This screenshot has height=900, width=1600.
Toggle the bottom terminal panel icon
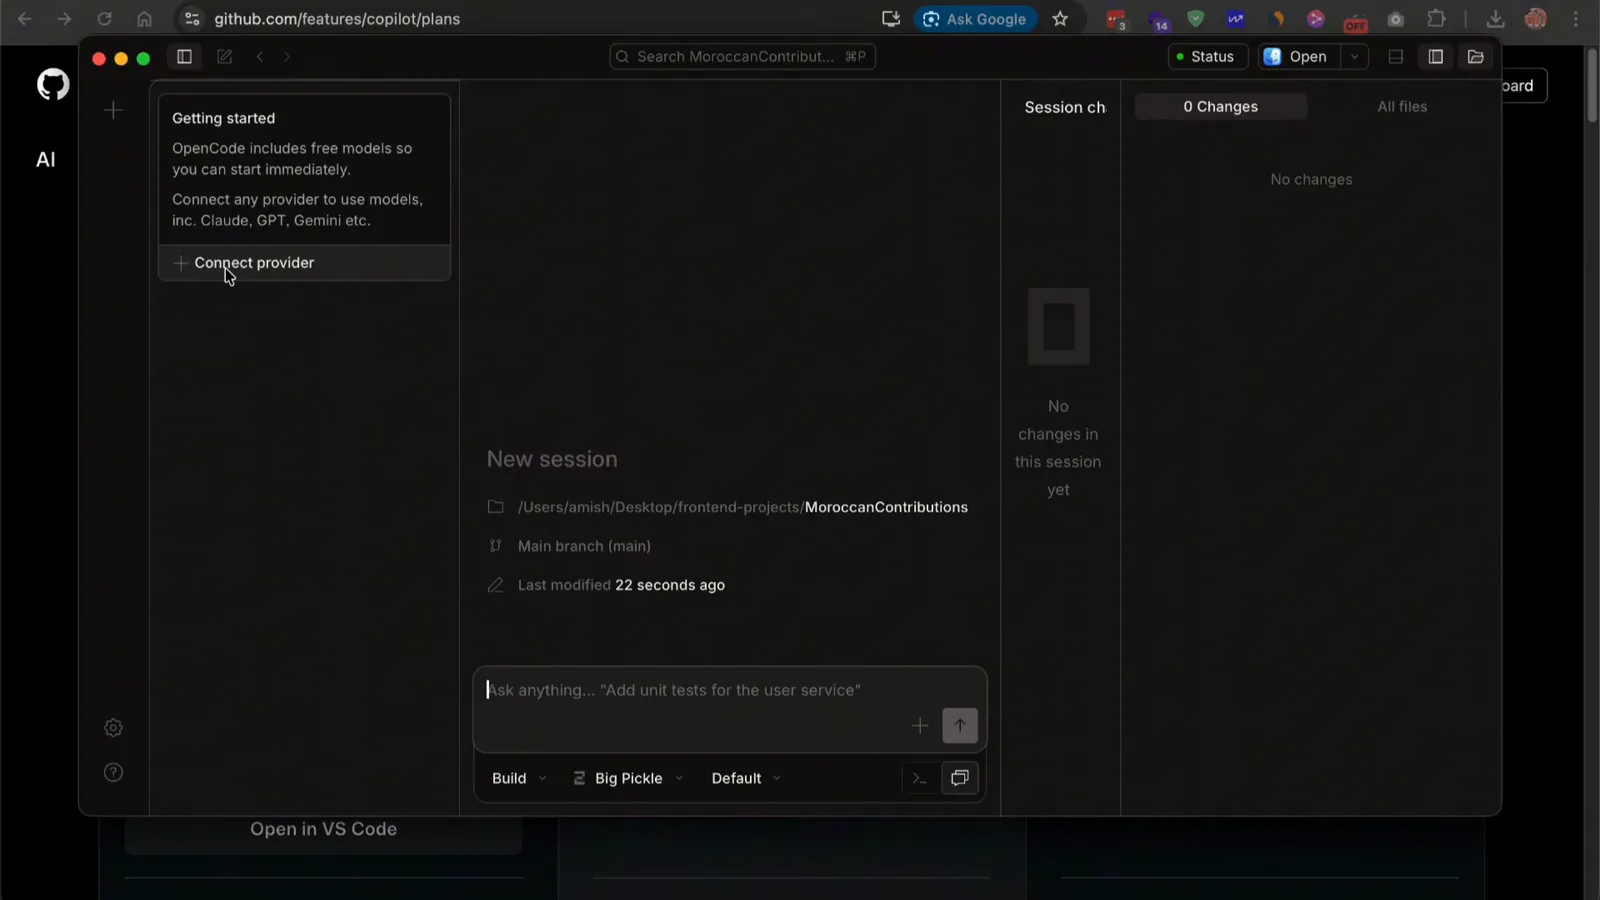(x=1396, y=57)
